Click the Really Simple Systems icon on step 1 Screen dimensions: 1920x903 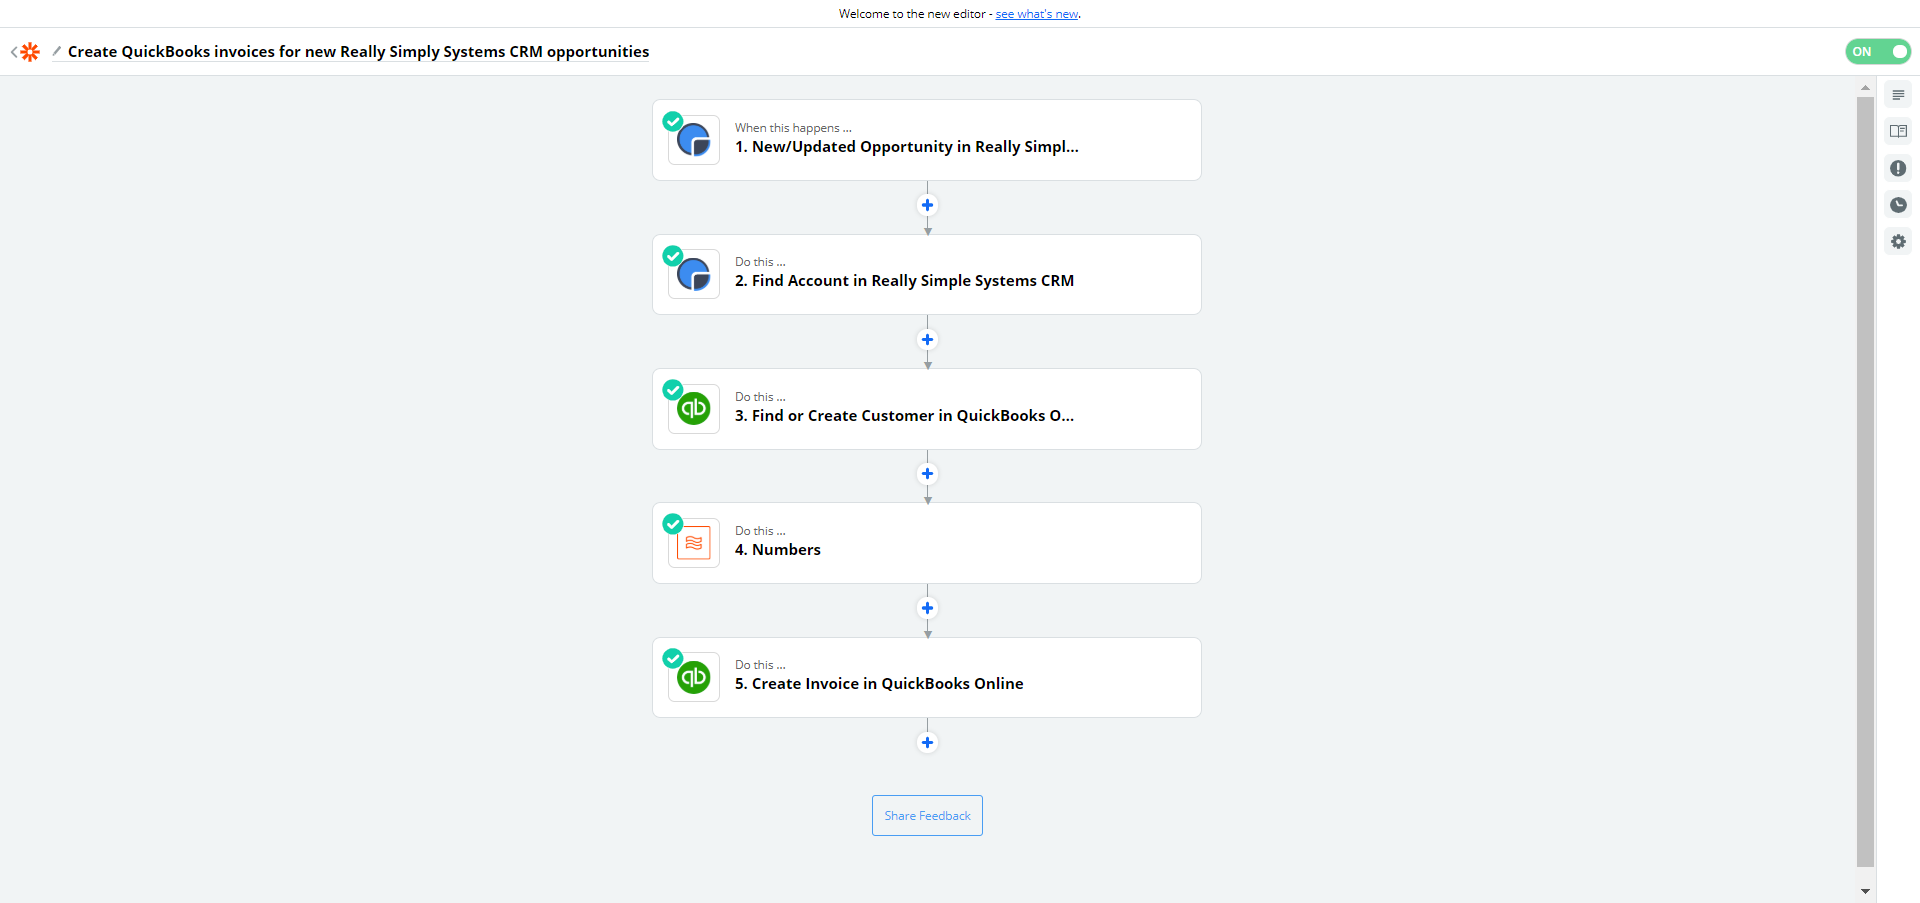coord(694,140)
